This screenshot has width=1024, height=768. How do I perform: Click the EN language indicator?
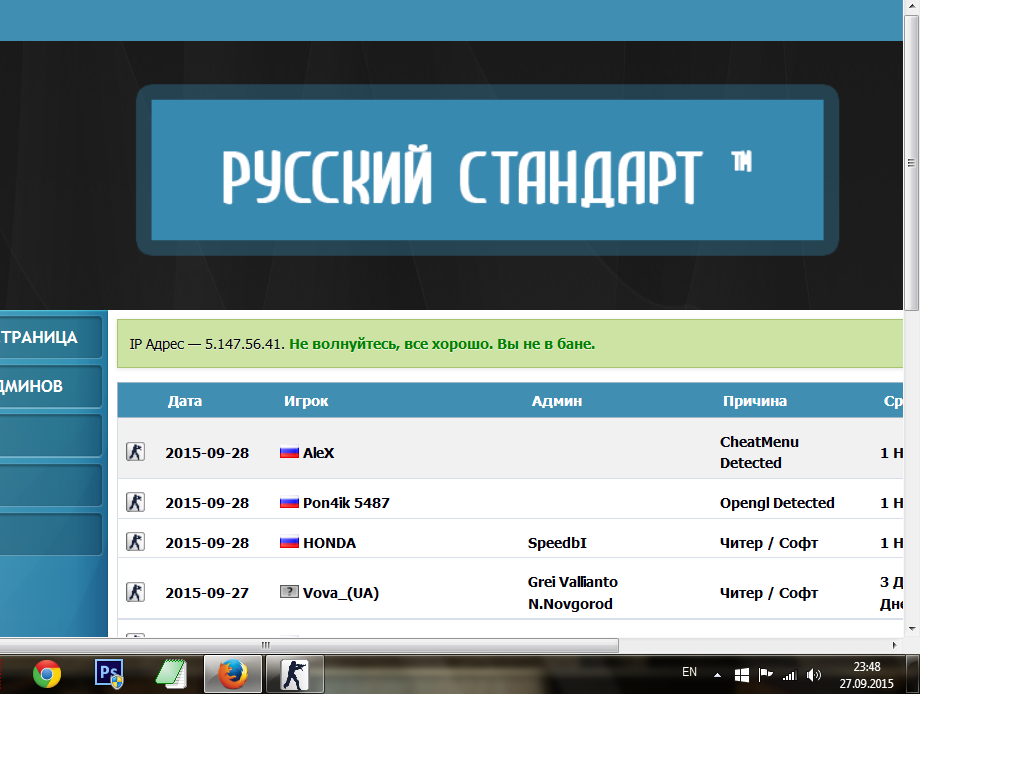(x=690, y=672)
